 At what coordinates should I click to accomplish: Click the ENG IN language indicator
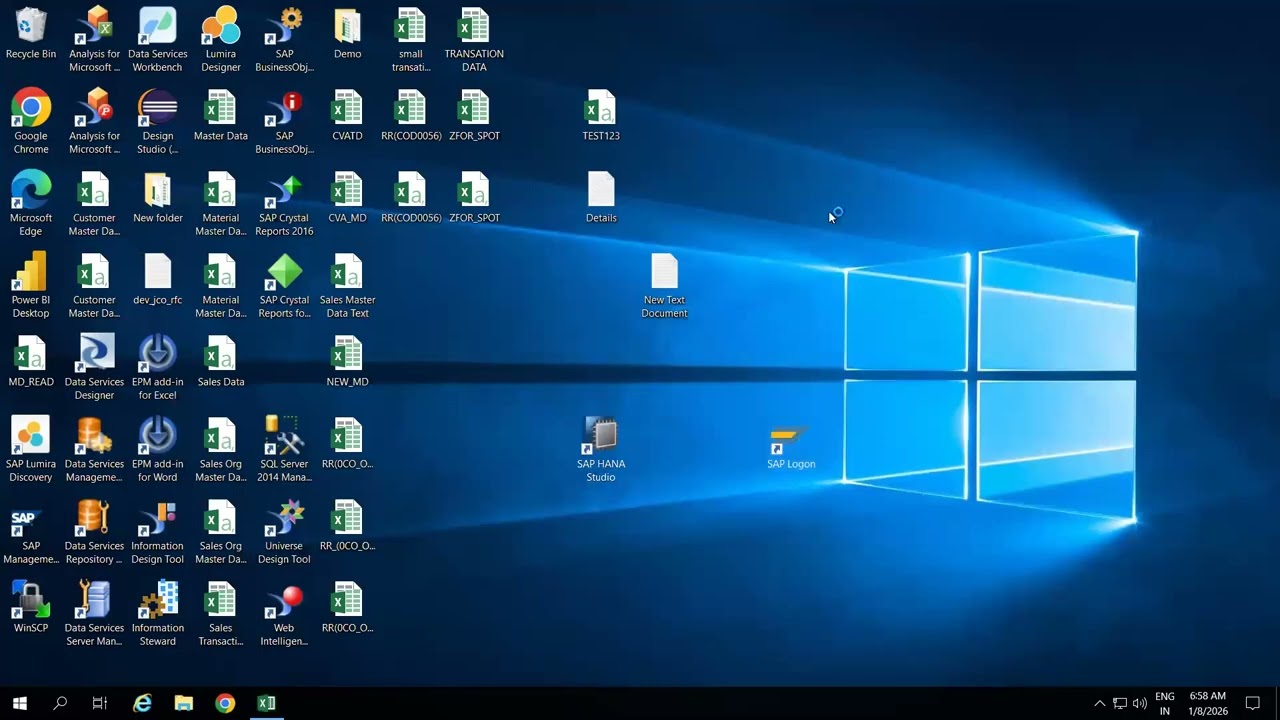(x=1165, y=703)
